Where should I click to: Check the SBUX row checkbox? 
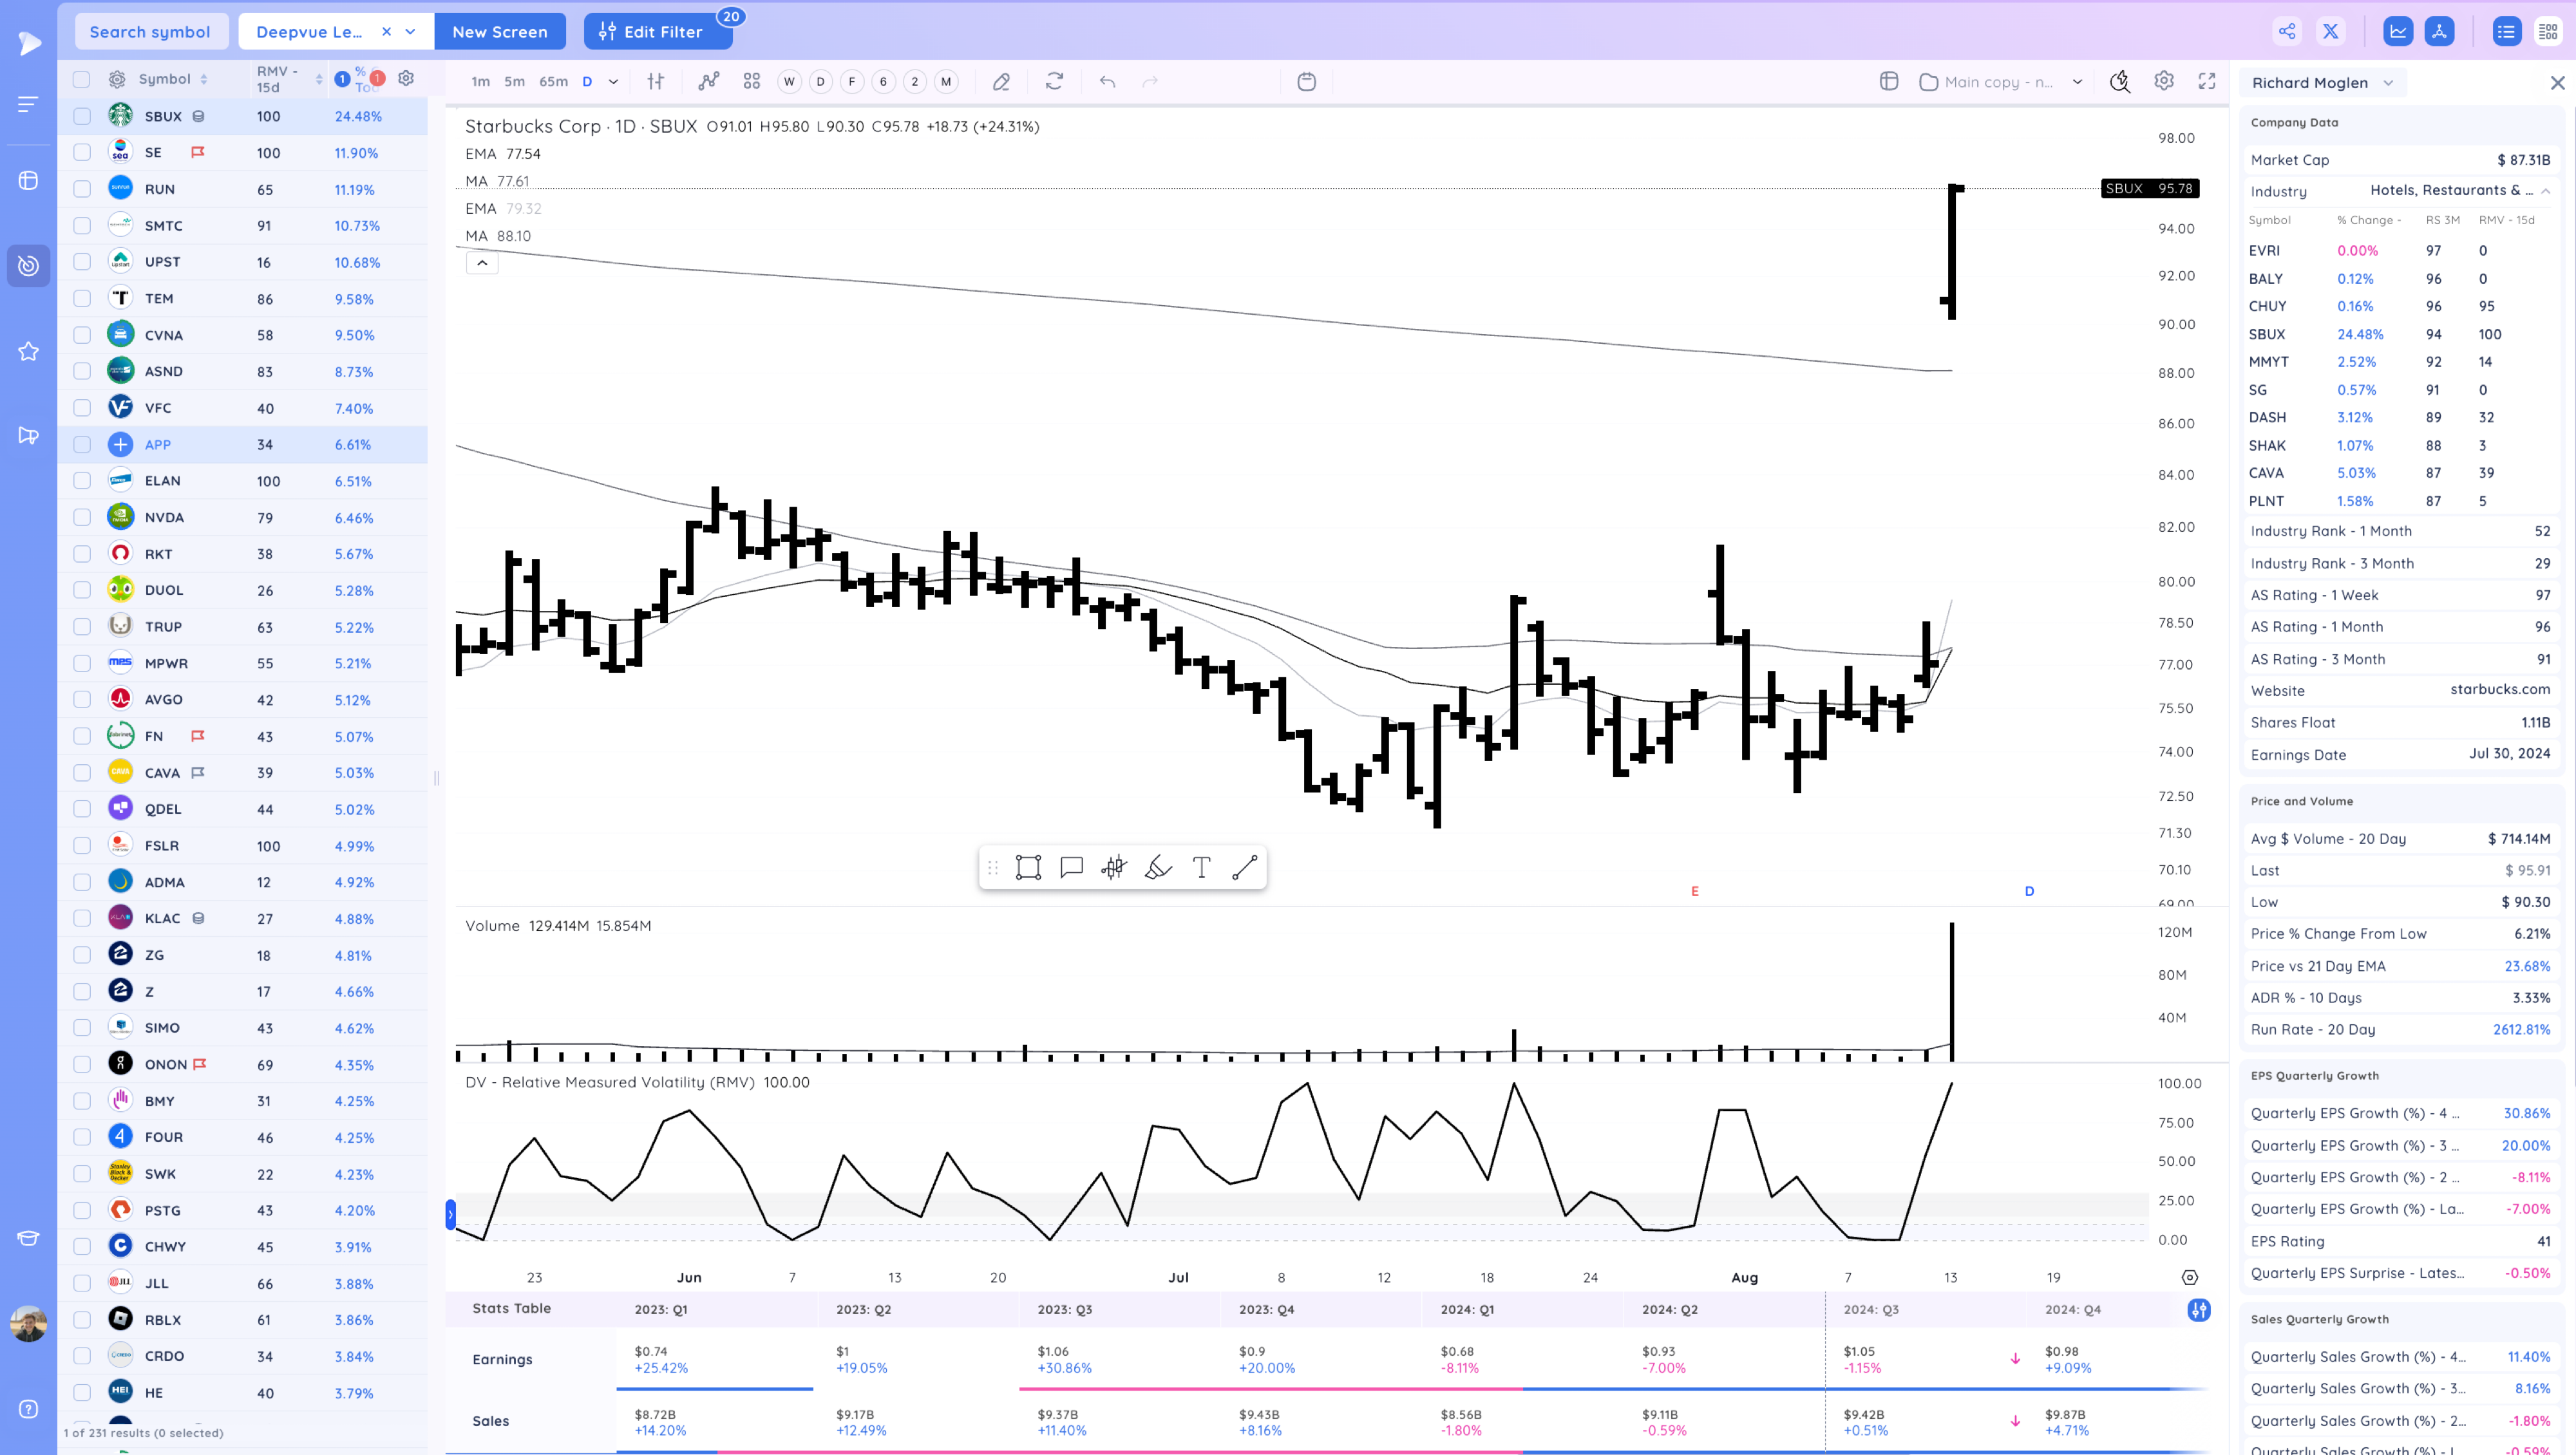click(82, 117)
